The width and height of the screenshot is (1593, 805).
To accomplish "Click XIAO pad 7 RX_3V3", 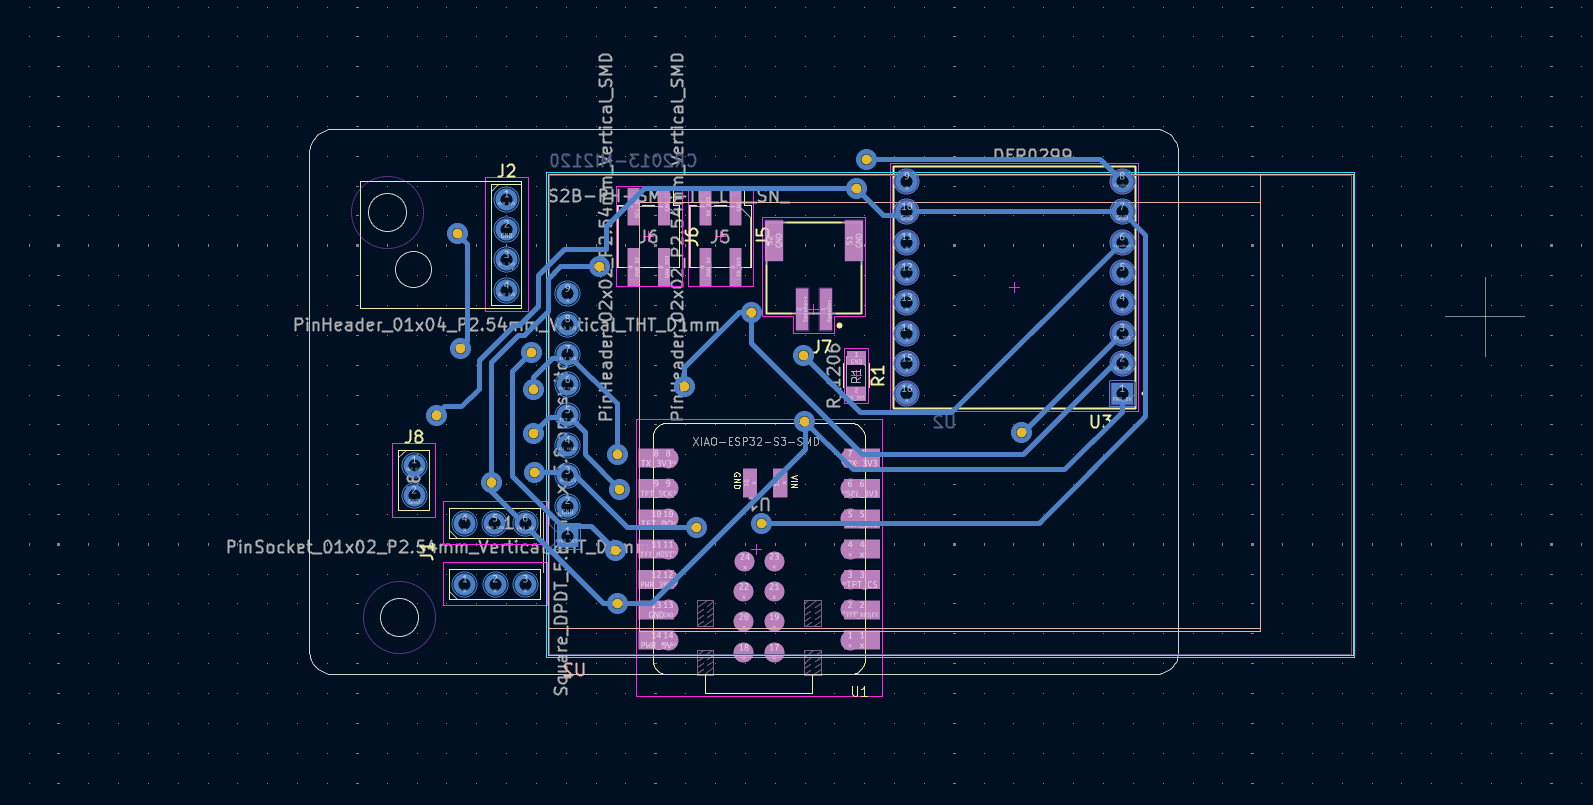I will (861, 458).
